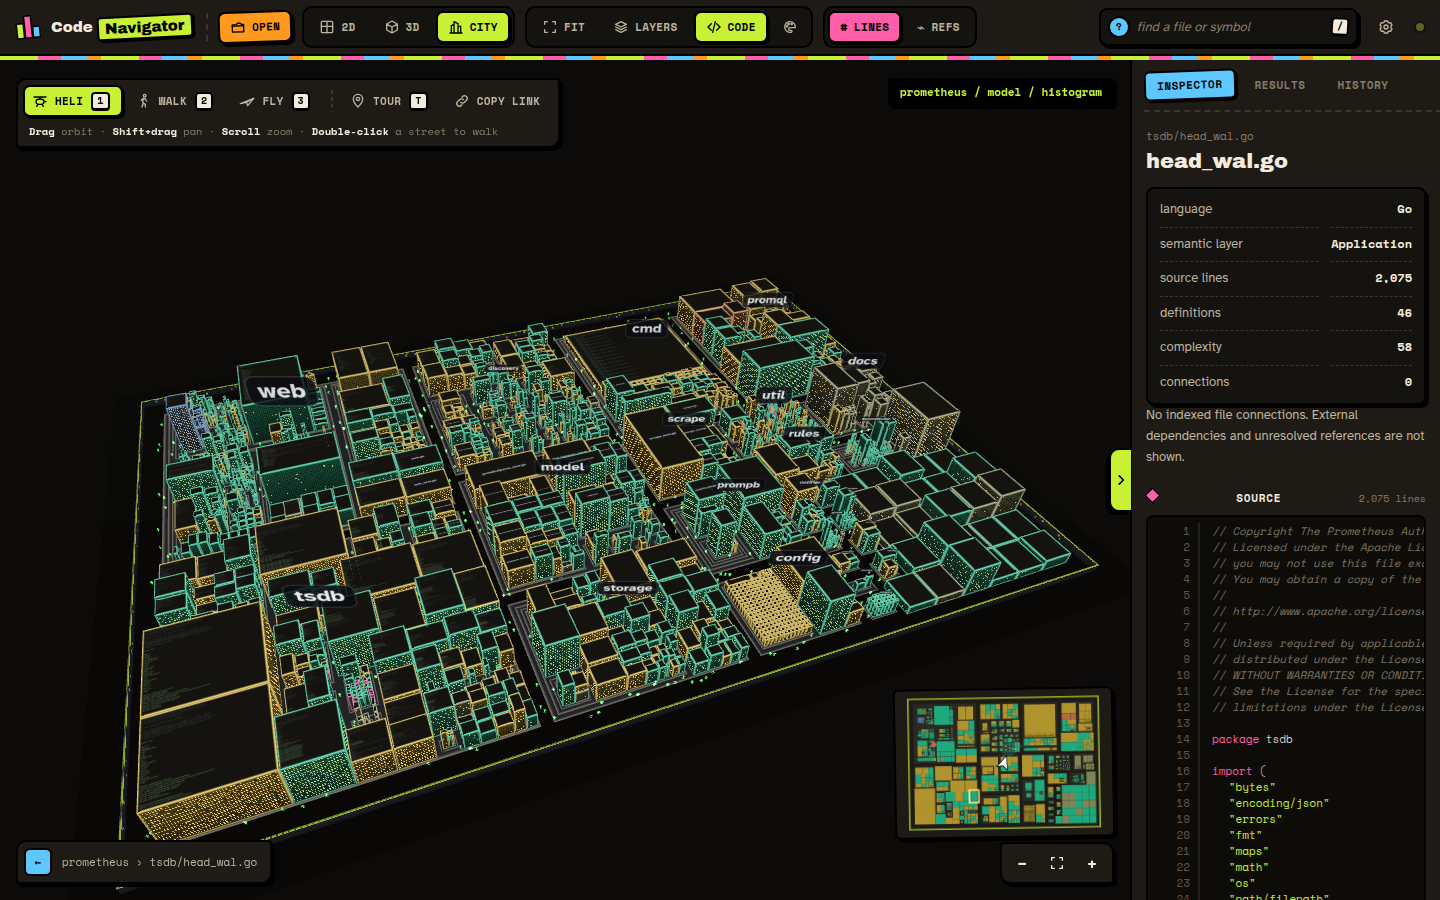Click the Code Navigator logo icon

[x=28, y=27]
